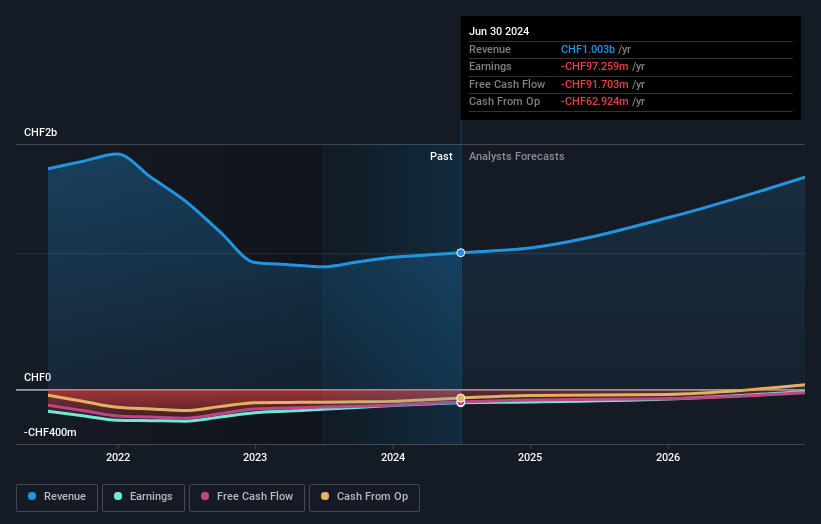Click the Free Cash Flow label in tooltip

pyautogui.click(x=507, y=84)
